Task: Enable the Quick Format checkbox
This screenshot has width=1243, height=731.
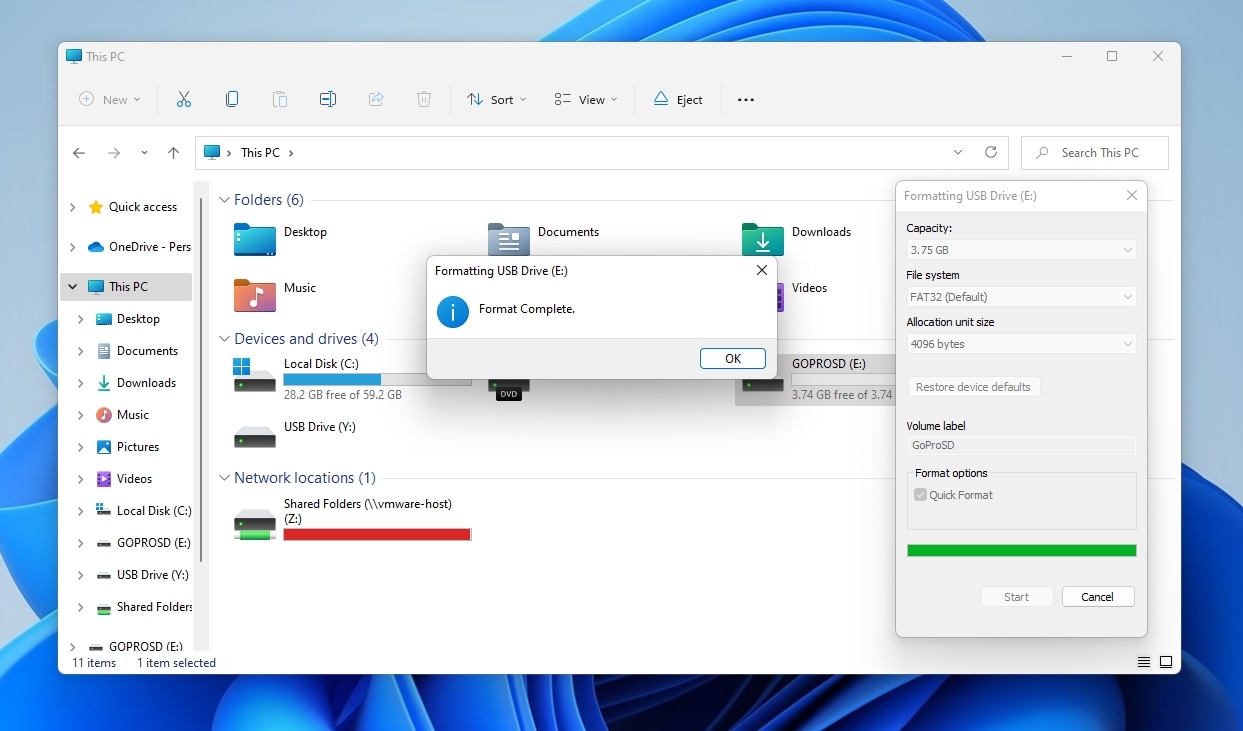Action: 920,494
